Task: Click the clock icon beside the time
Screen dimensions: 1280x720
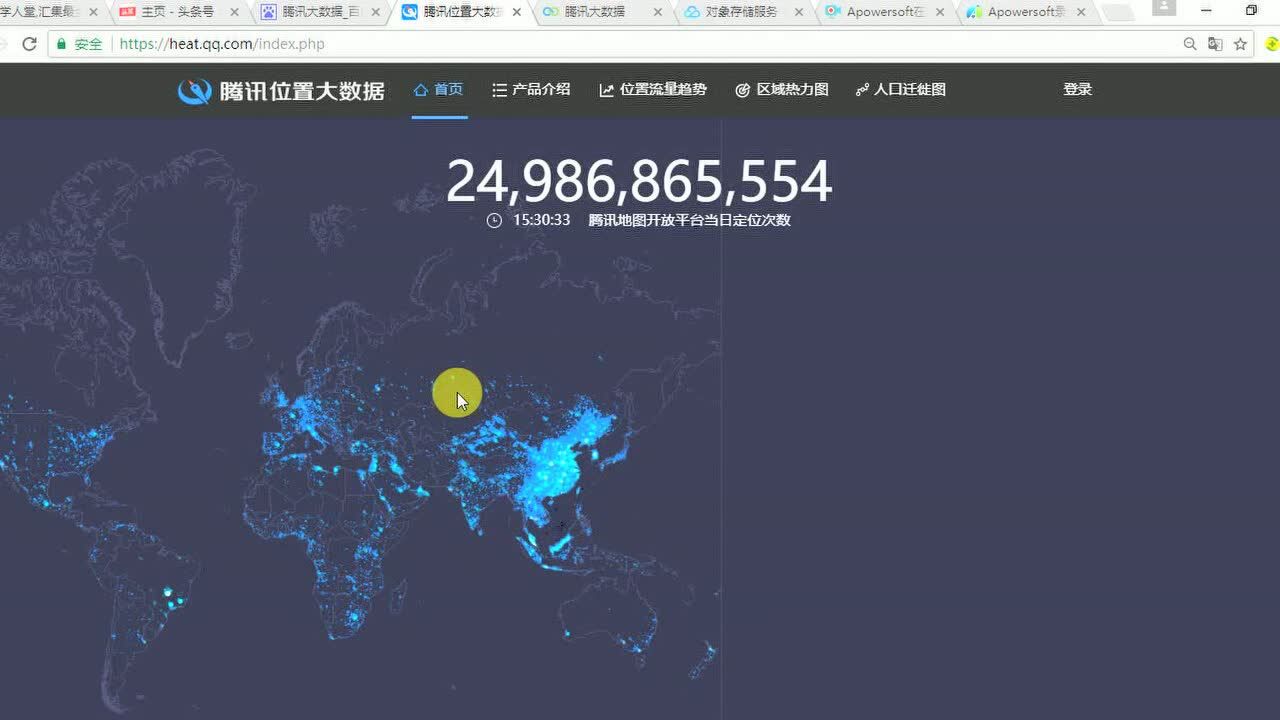Action: pyautogui.click(x=494, y=220)
